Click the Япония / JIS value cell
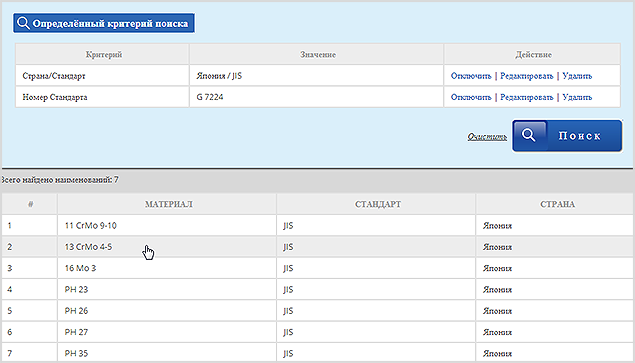This screenshot has width=635, height=363. [316, 76]
